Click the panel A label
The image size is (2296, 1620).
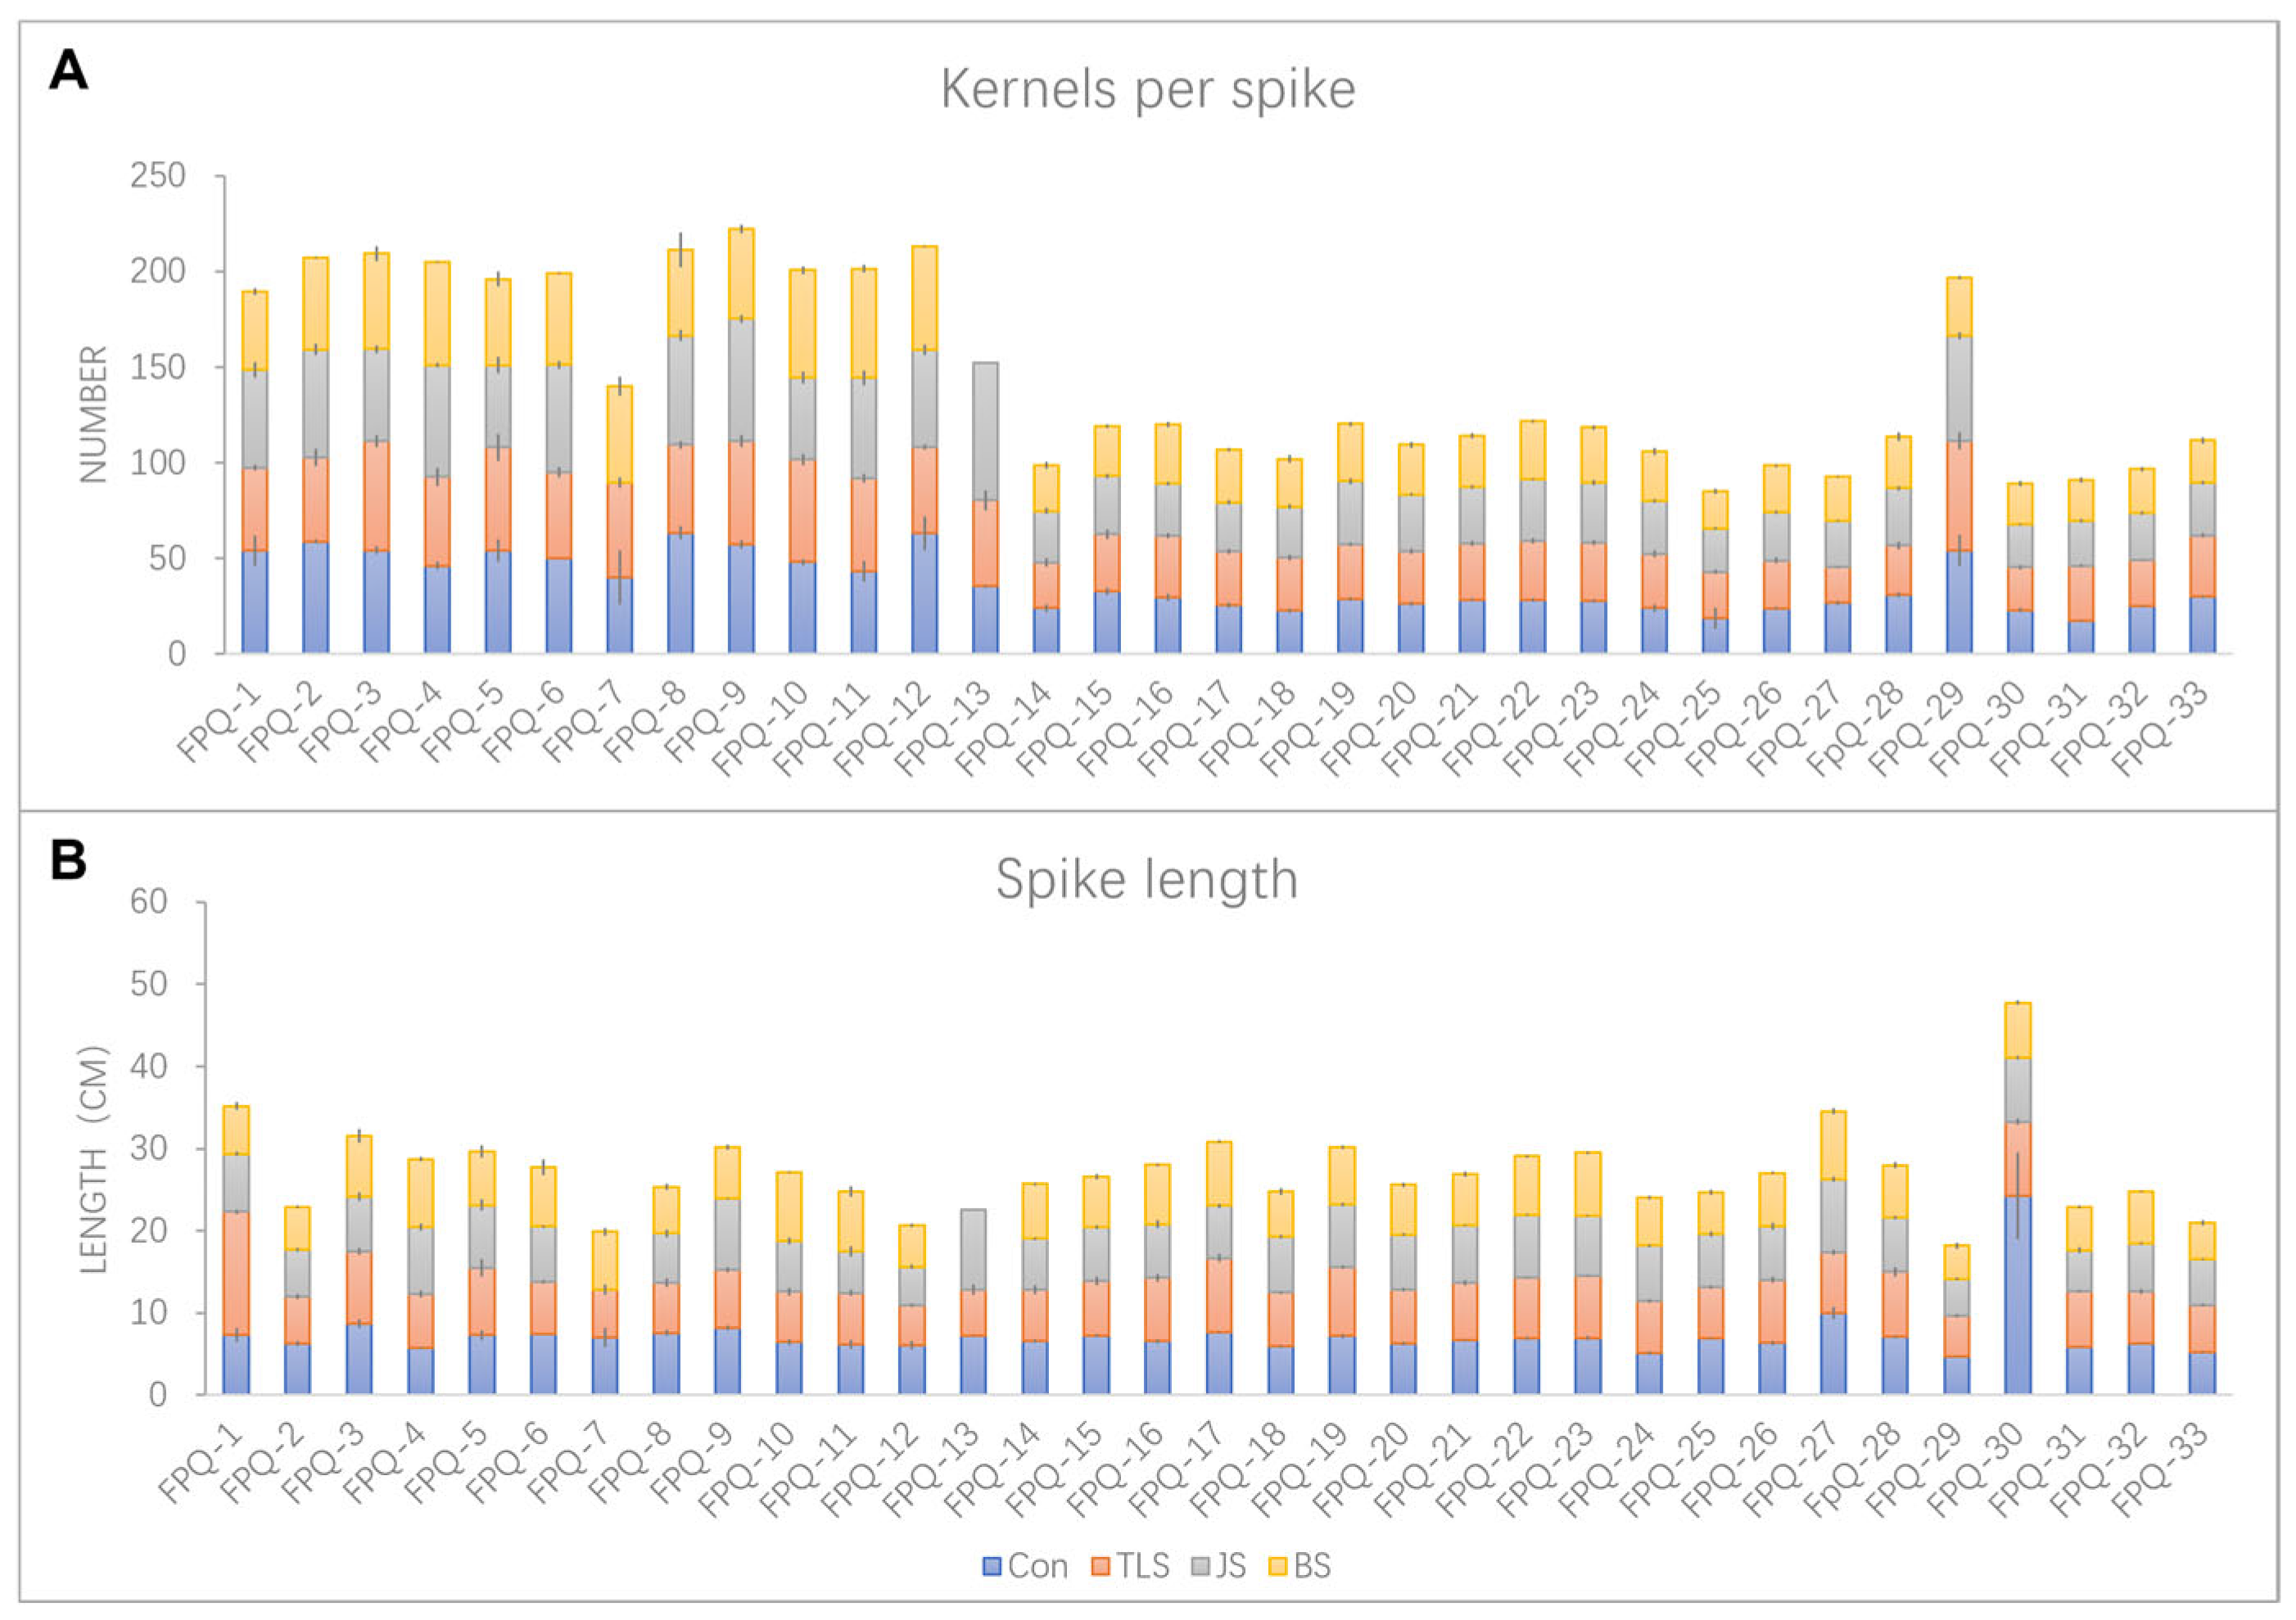(68, 71)
